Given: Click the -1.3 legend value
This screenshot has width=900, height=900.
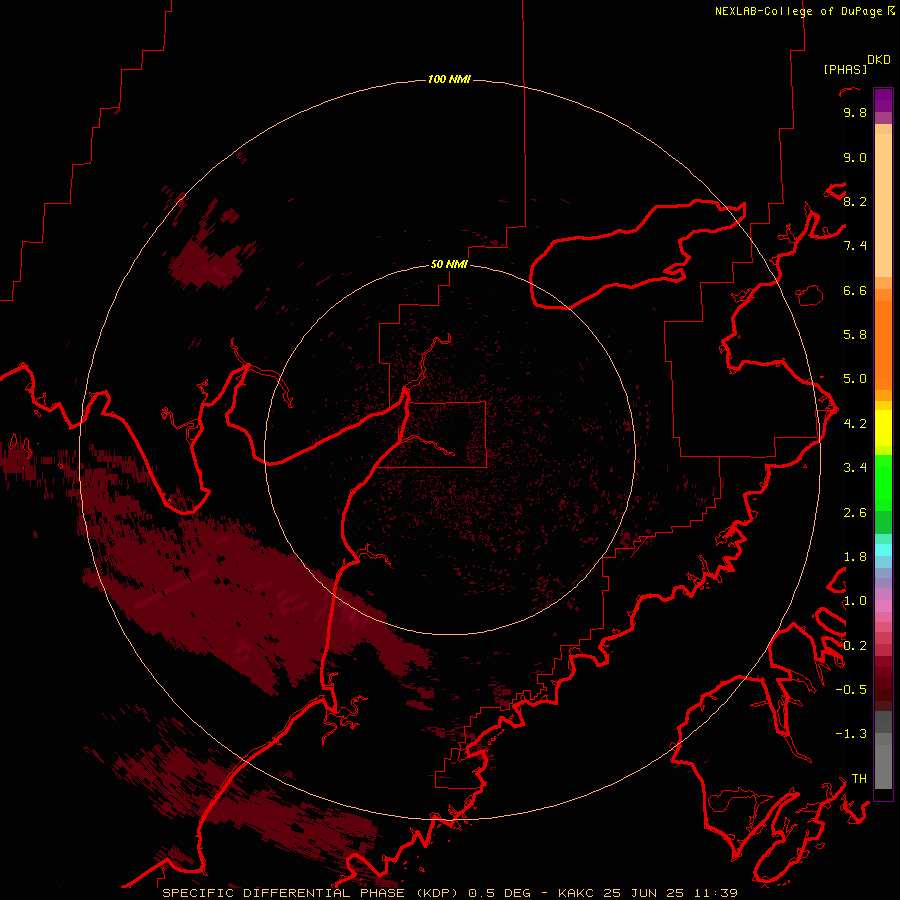Looking at the screenshot, I should click(x=851, y=734).
